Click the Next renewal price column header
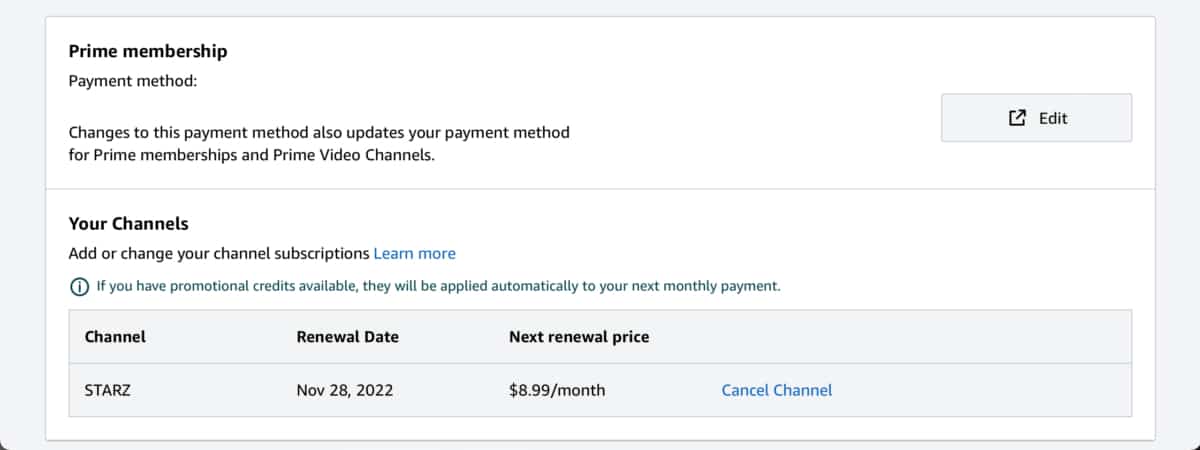Viewport: 1200px width, 450px height. point(579,337)
